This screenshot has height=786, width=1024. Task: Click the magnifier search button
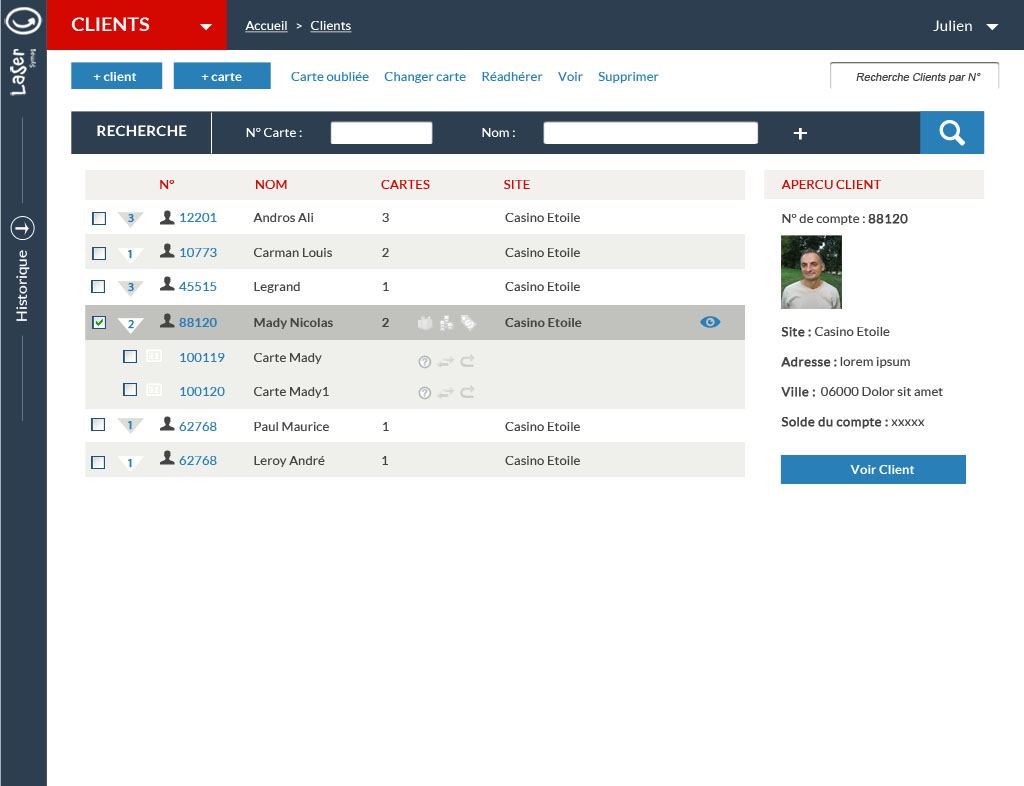[x=951, y=132]
